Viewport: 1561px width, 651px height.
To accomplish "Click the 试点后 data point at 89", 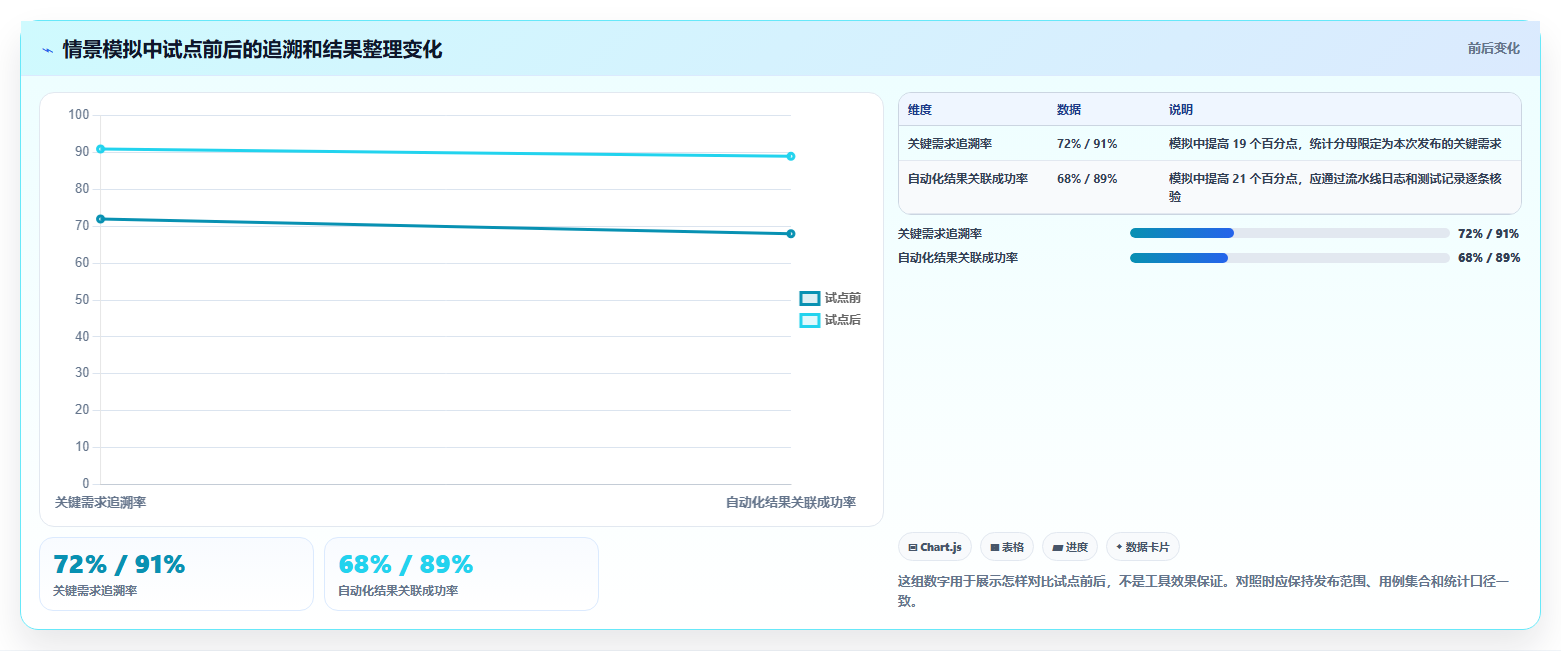I will click(x=791, y=156).
